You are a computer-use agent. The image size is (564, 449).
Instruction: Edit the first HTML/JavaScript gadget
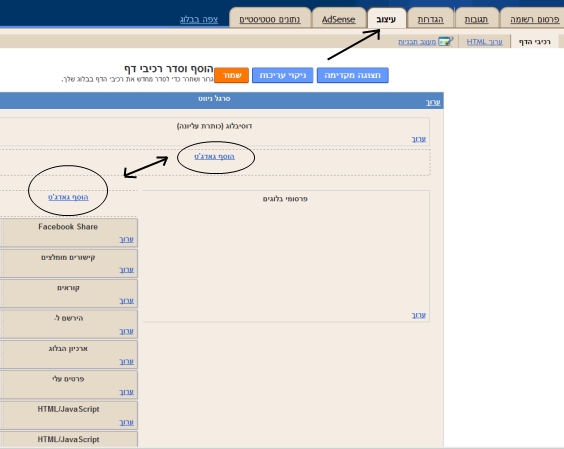click(x=127, y=422)
